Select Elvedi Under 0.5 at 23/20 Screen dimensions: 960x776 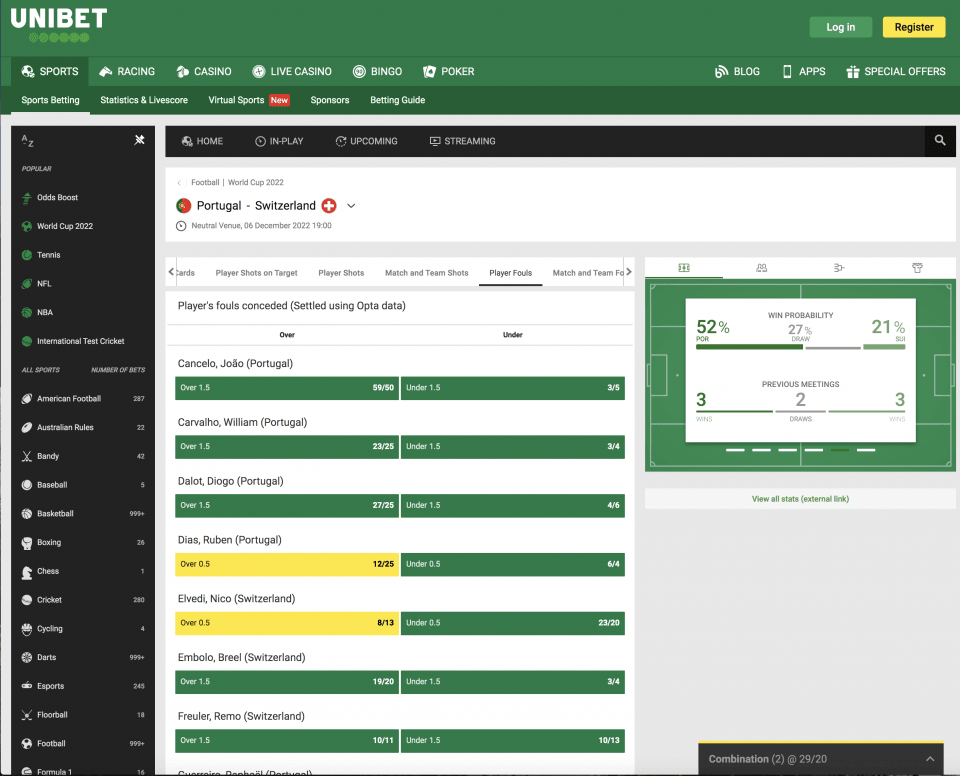coord(513,623)
